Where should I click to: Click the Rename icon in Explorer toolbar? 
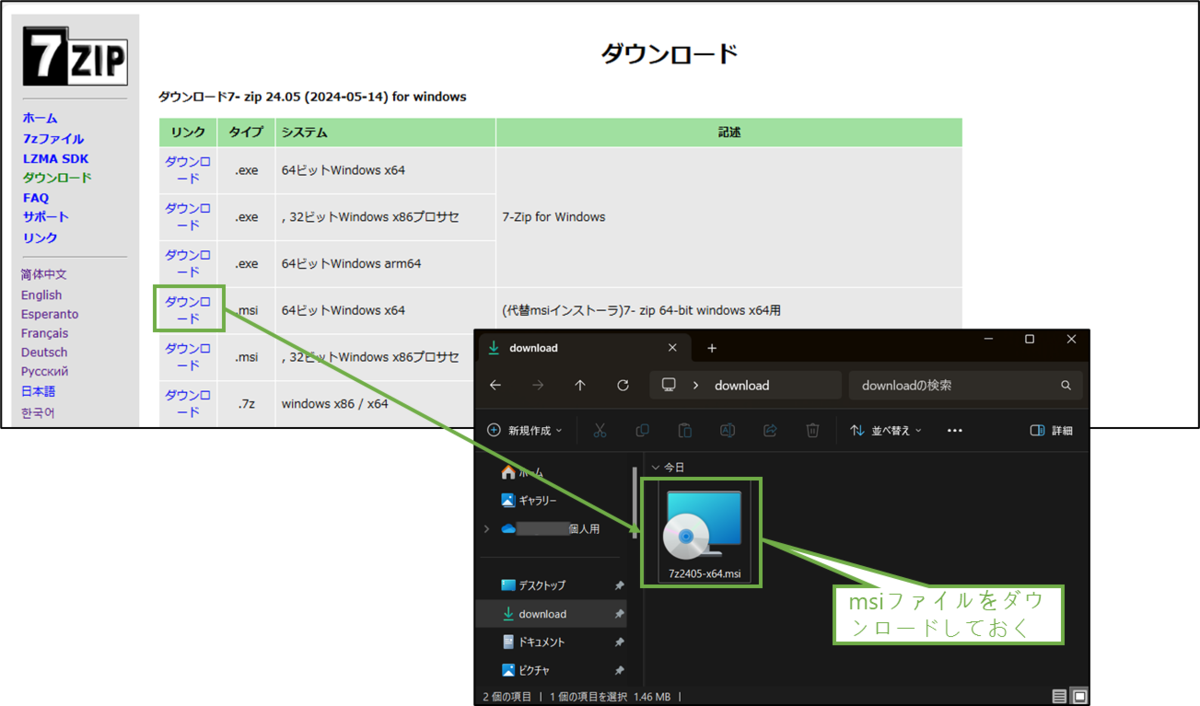[728, 430]
